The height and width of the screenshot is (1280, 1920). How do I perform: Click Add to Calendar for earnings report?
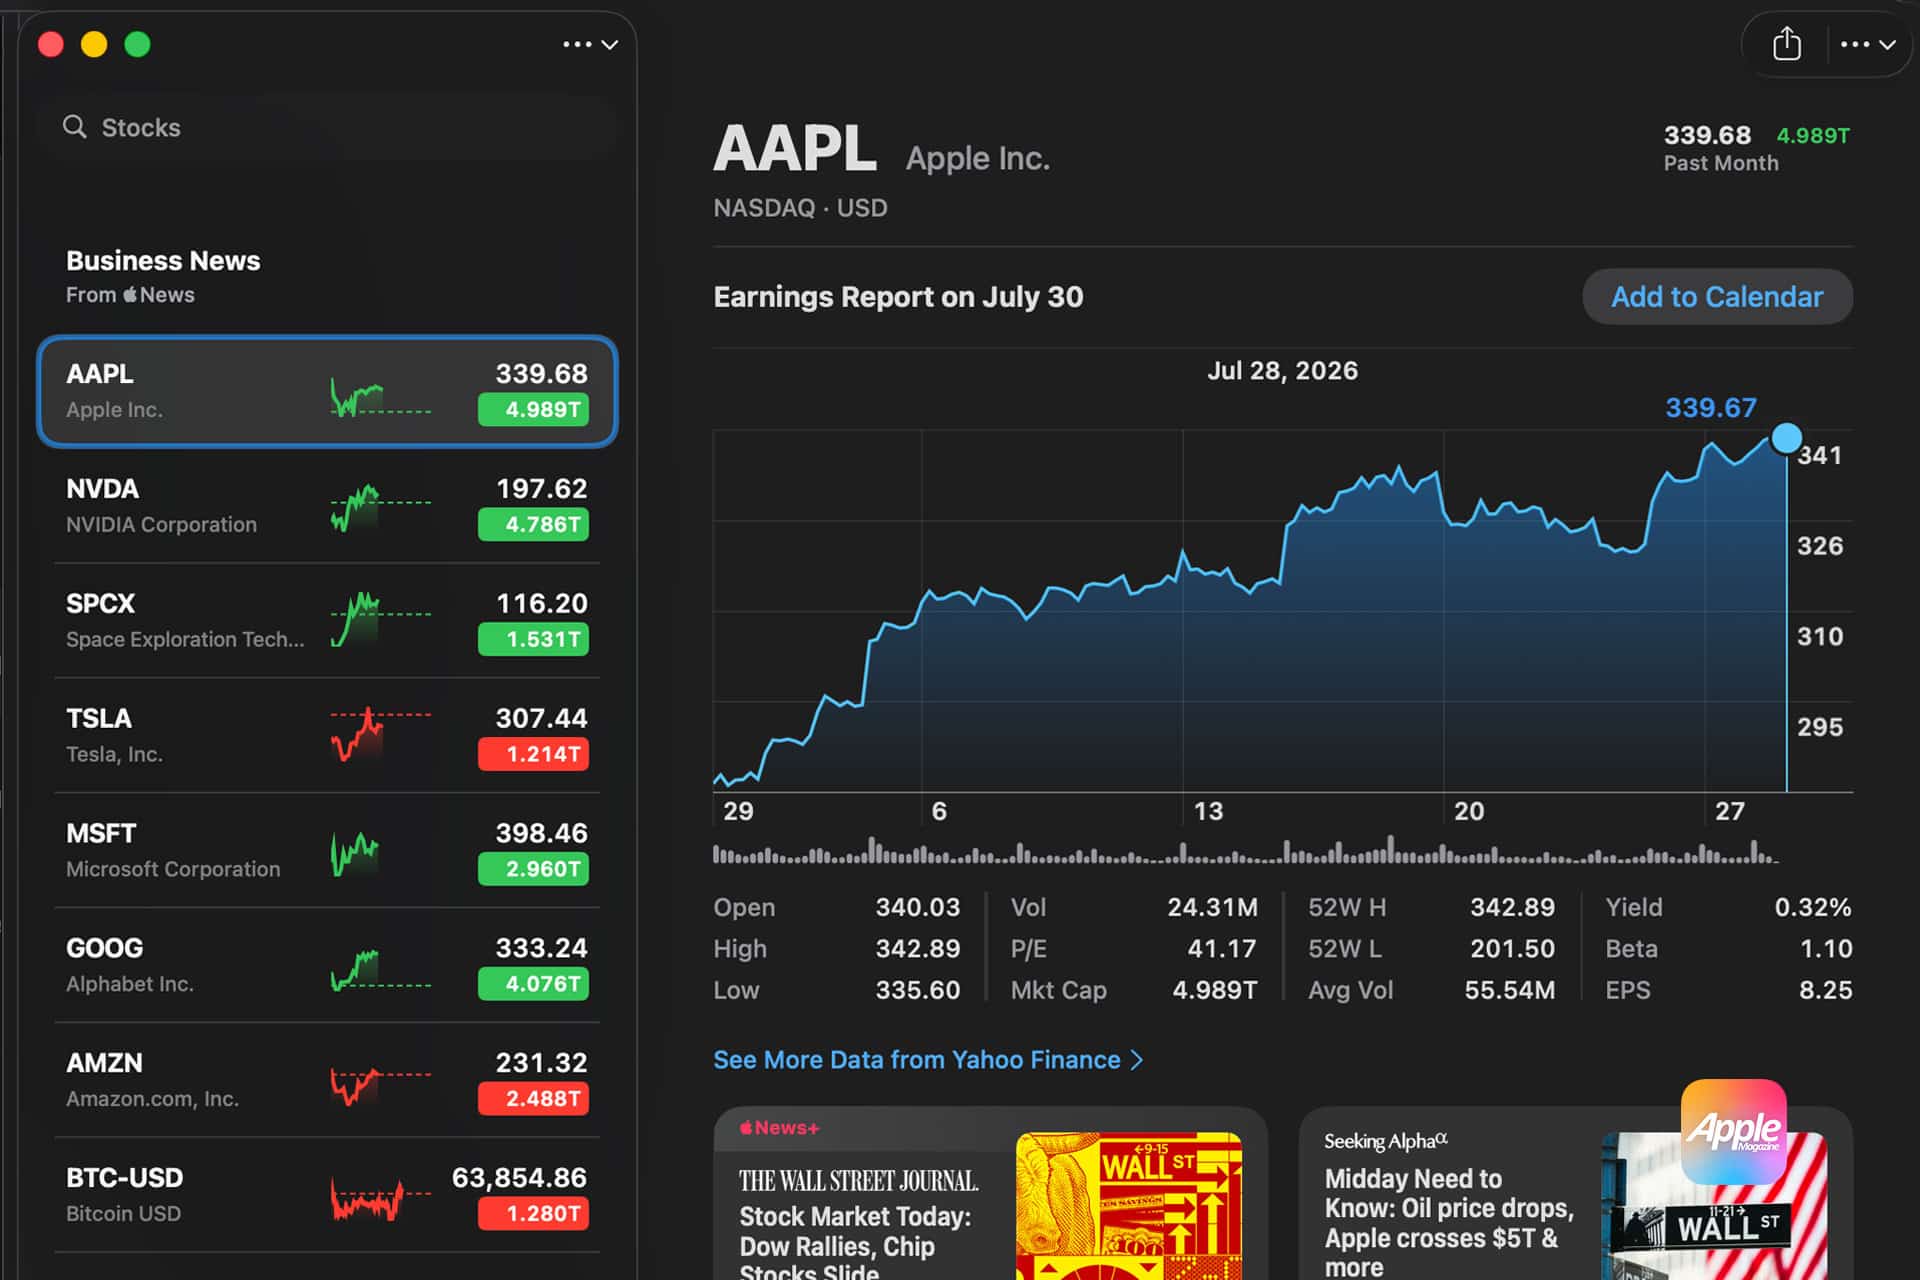tap(1717, 297)
